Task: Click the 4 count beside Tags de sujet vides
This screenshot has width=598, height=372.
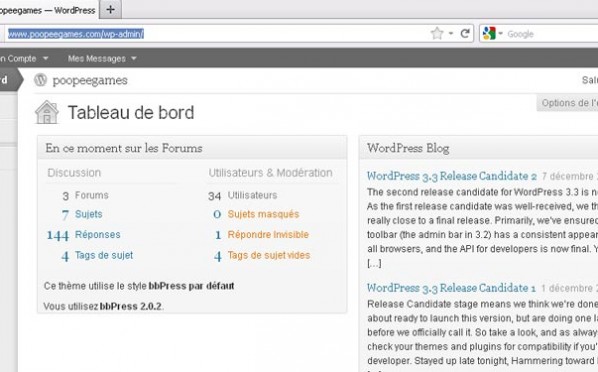Action: pyautogui.click(x=218, y=256)
